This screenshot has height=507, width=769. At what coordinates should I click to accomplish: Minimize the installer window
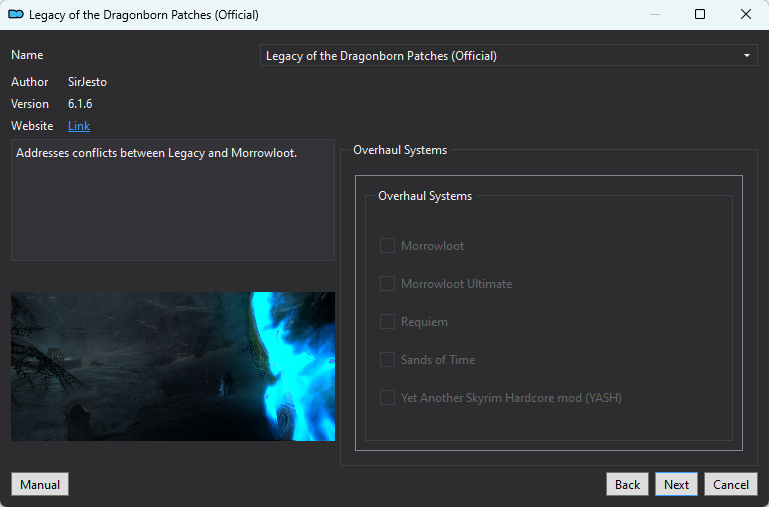[x=655, y=14]
